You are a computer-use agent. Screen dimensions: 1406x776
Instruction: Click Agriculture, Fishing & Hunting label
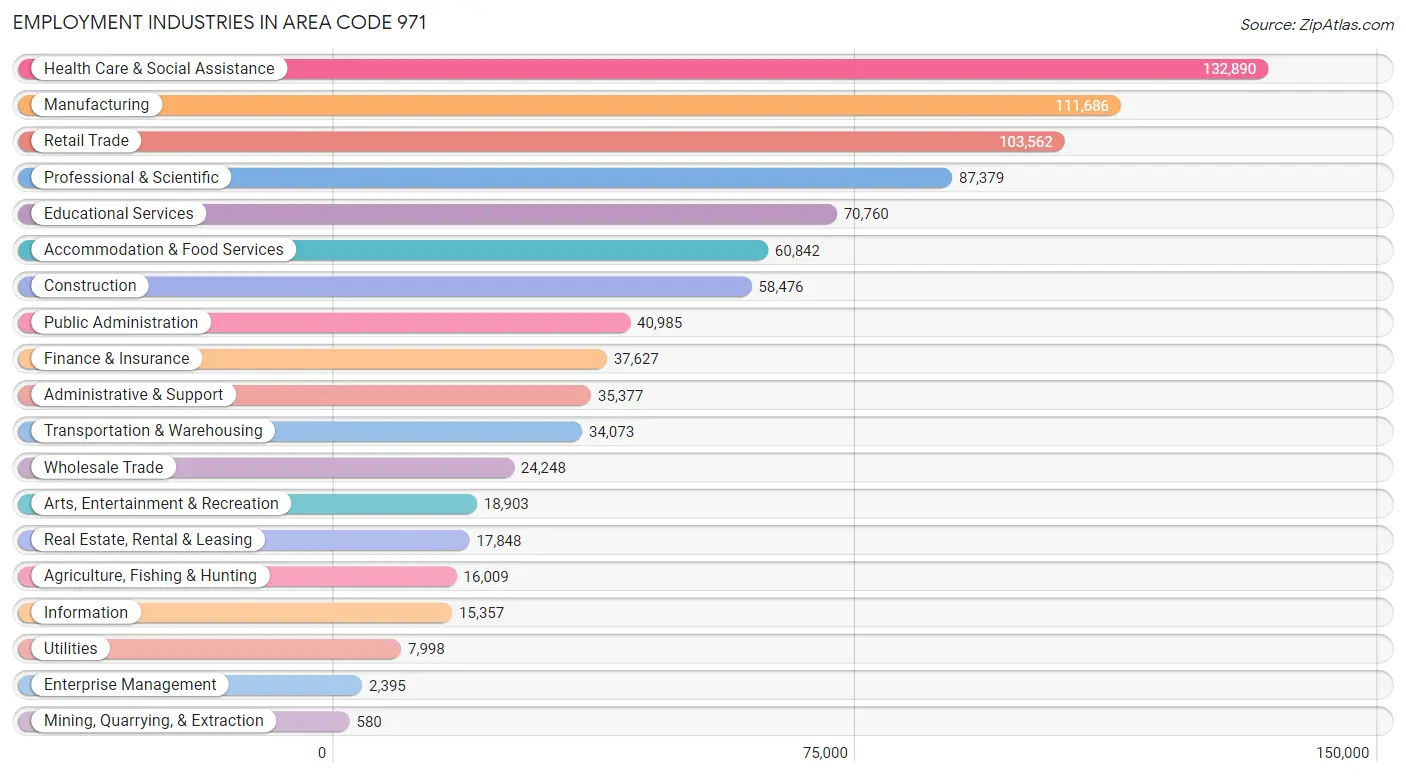150,575
